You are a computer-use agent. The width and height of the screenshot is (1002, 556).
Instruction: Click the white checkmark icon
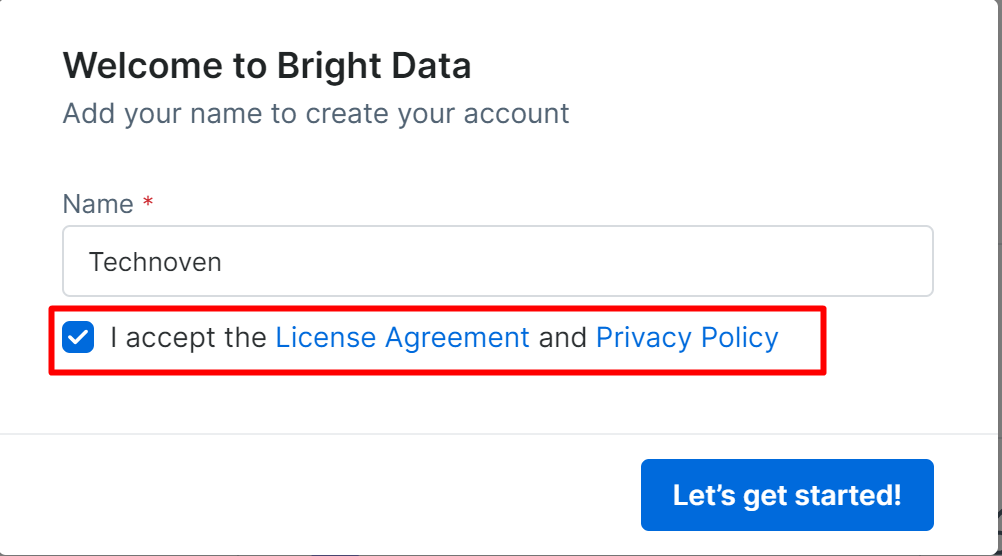pyautogui.click(x=78, y=338)
